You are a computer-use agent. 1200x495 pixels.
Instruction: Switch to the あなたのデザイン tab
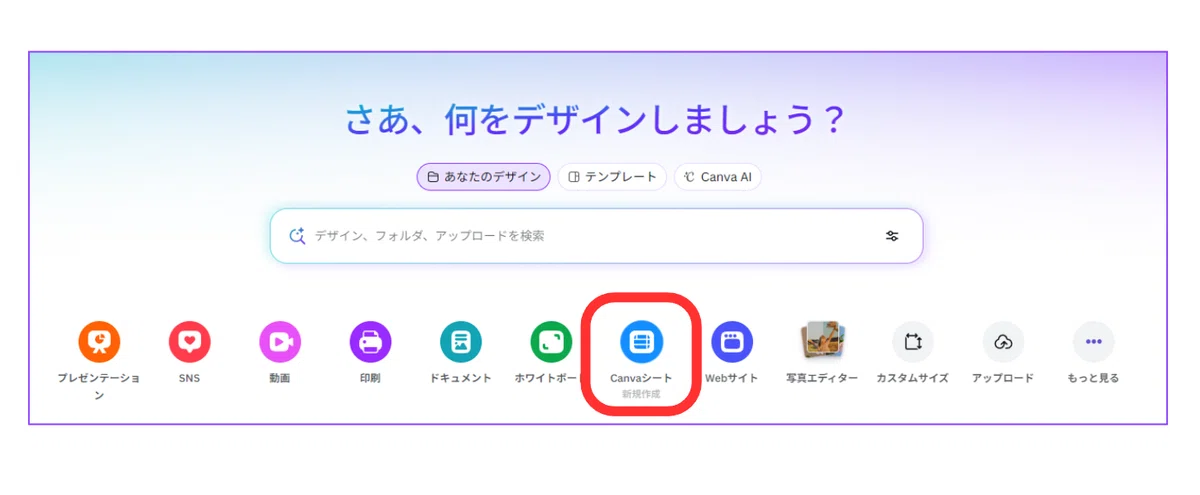coord(484,177)
